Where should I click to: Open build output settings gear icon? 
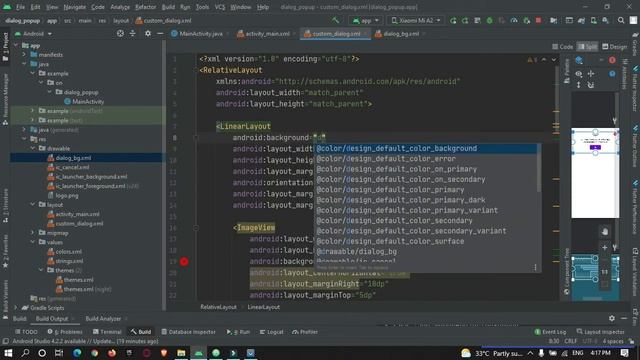611,318
